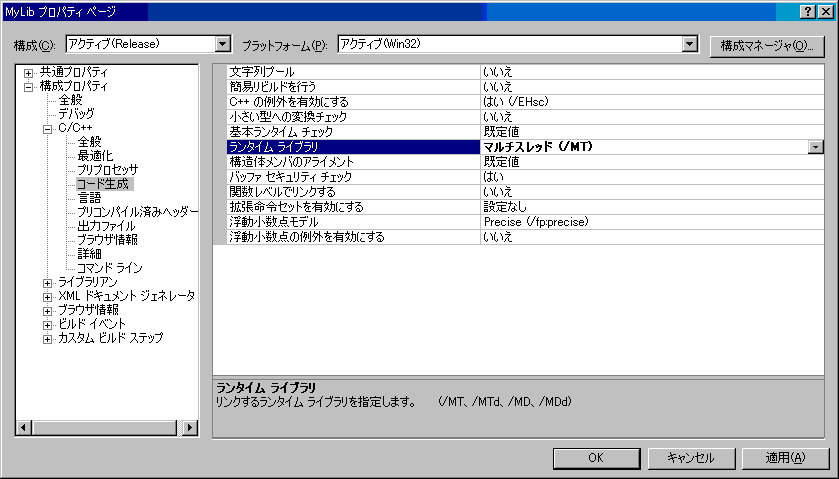Expand the カスタム ビルド ステップ node
The height and width of the screenshot is (479, 839).
[x=47, y=339]
